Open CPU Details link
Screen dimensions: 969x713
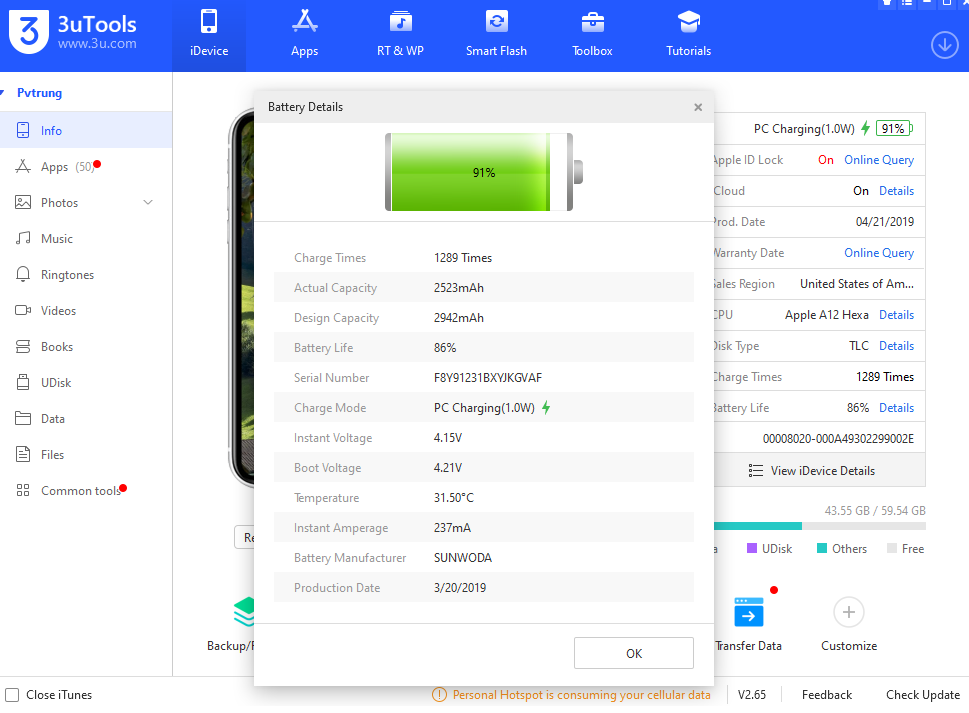[896, 315]
